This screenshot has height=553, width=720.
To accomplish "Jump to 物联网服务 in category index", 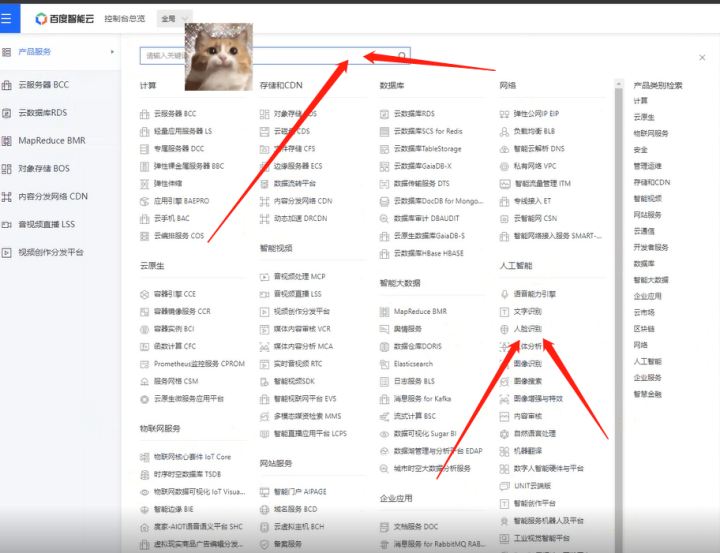I will (x=651, y=134).
